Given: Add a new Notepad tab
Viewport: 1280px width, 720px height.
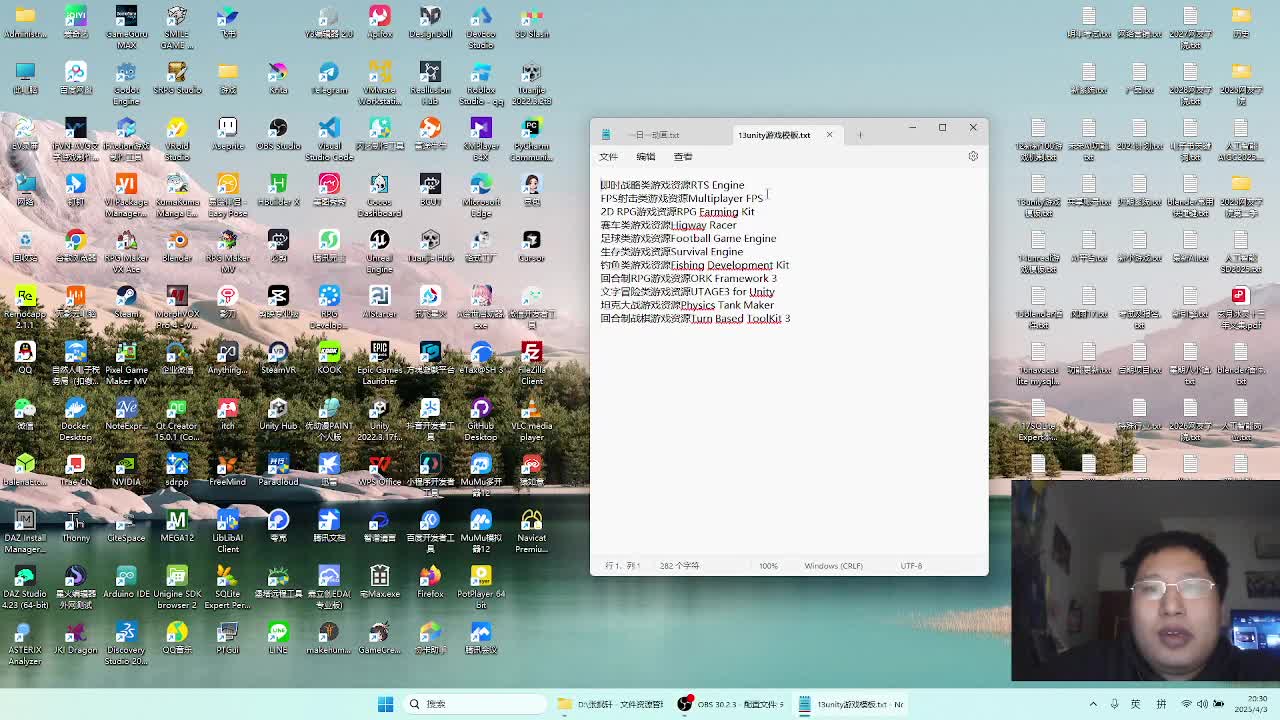Looking at the screenshot, I should pos(859,135).
